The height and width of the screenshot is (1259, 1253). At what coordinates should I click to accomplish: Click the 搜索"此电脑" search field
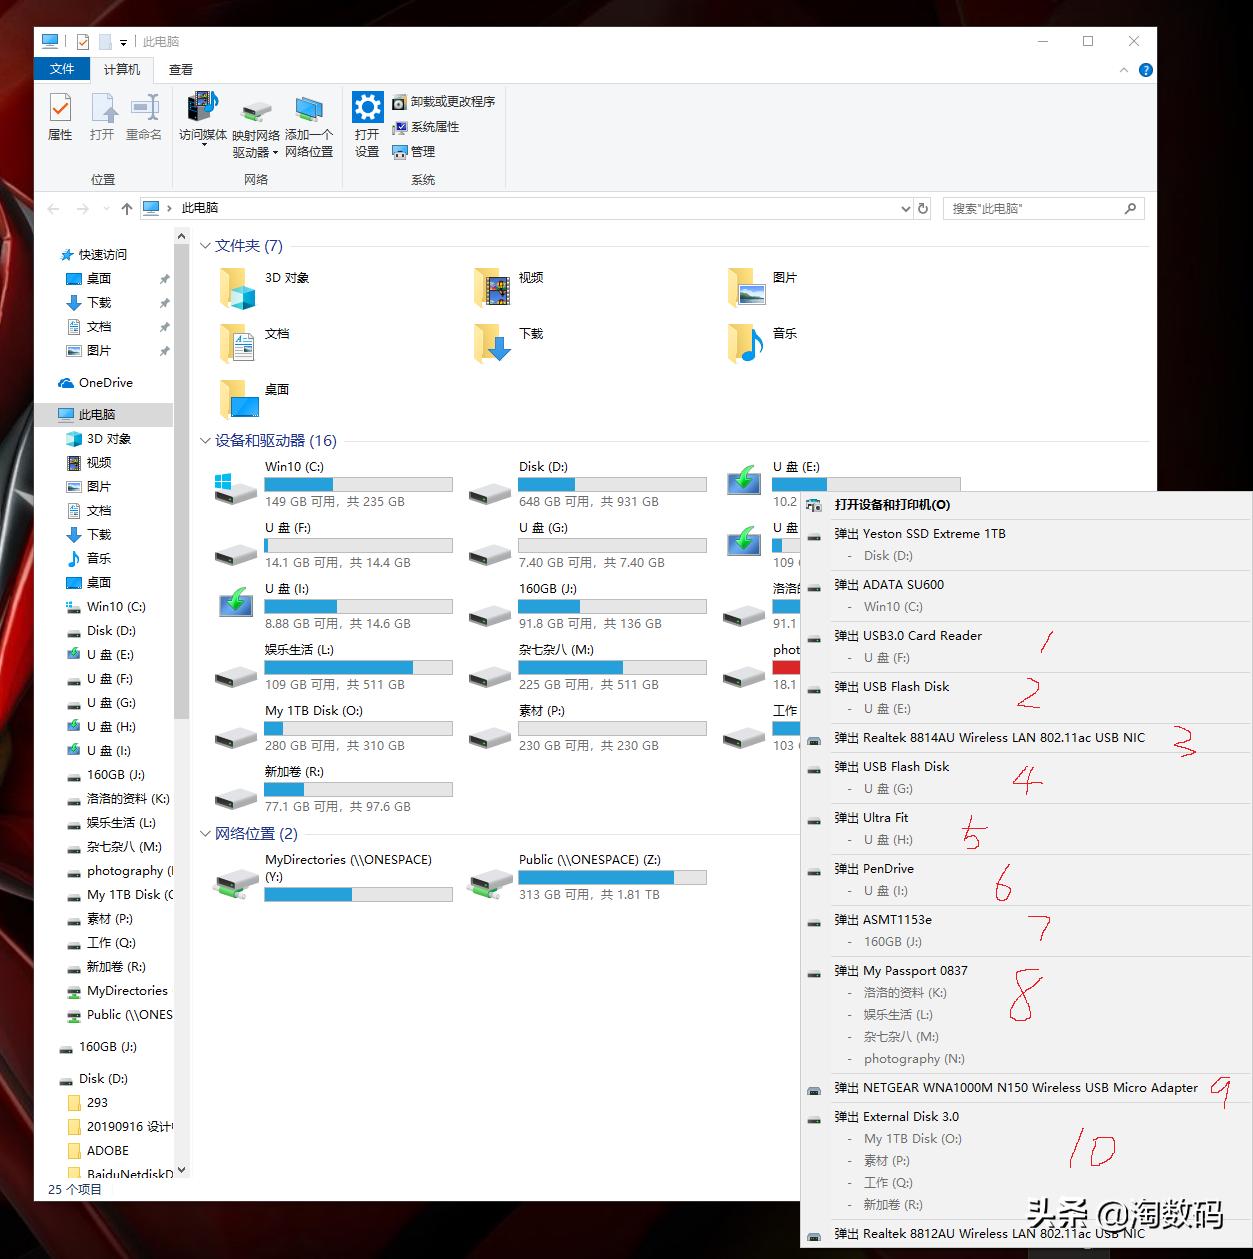click(1043, 208)
